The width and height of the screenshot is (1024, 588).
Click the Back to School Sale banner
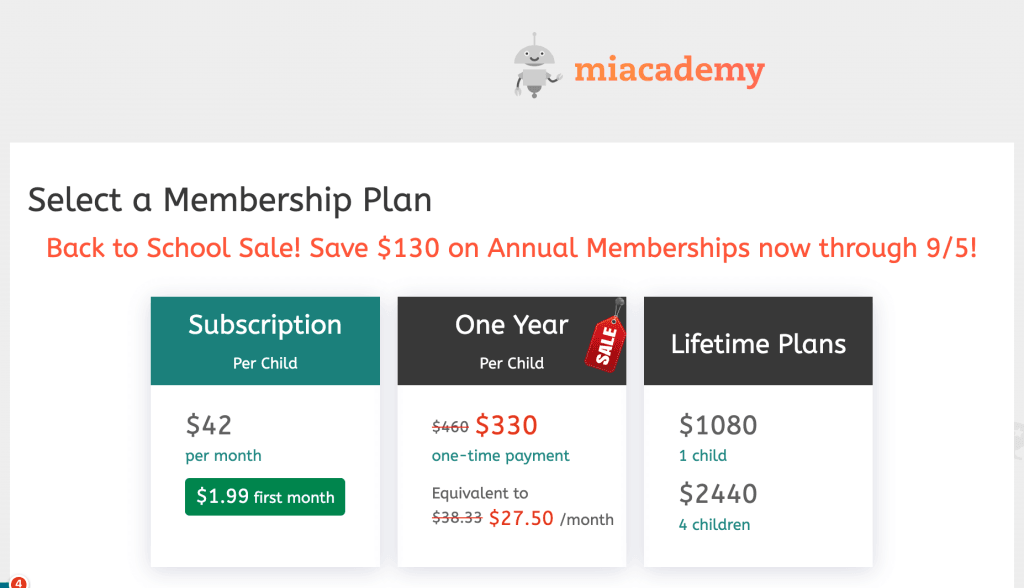(512, 248)
